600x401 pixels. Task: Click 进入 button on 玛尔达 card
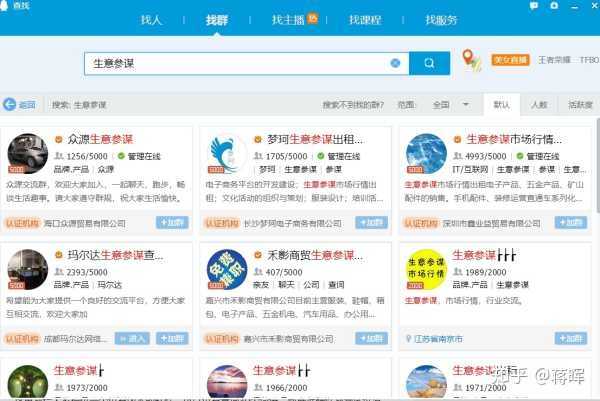[x=132, y=338]
